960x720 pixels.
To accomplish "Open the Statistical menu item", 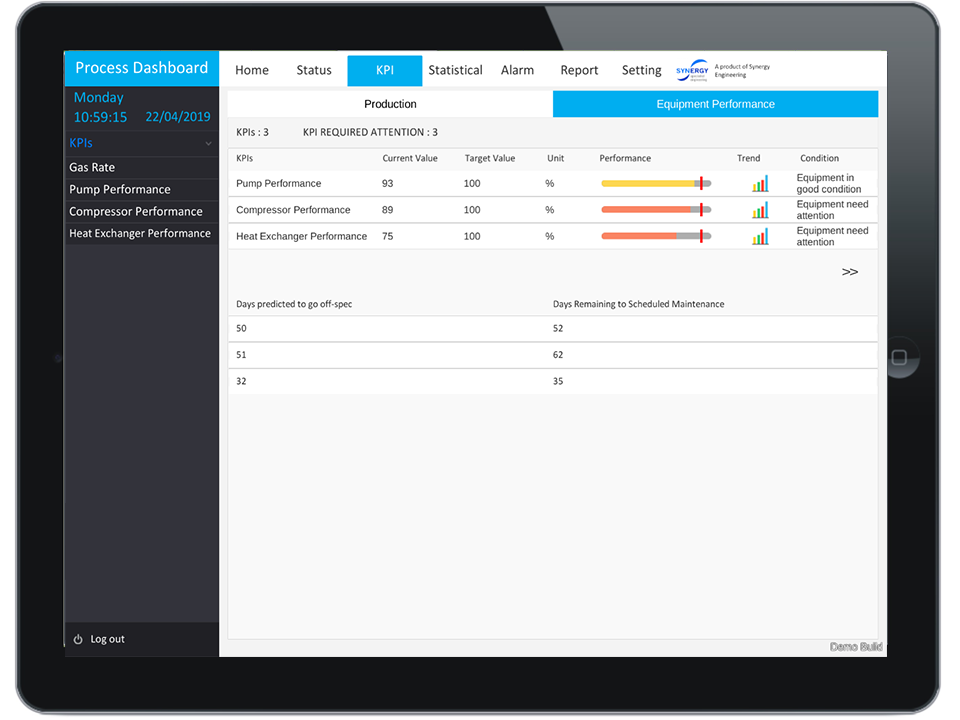I will (x=455, y=70).
